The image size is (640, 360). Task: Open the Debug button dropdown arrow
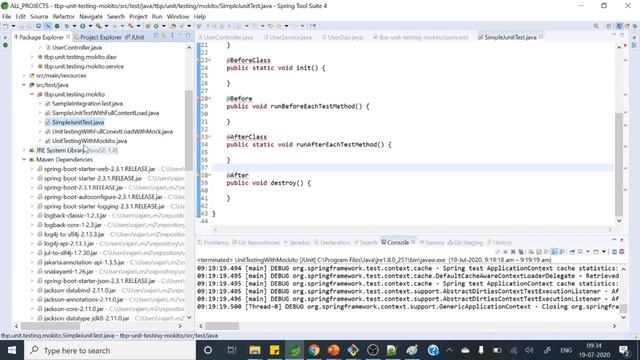tap(74, 26)
